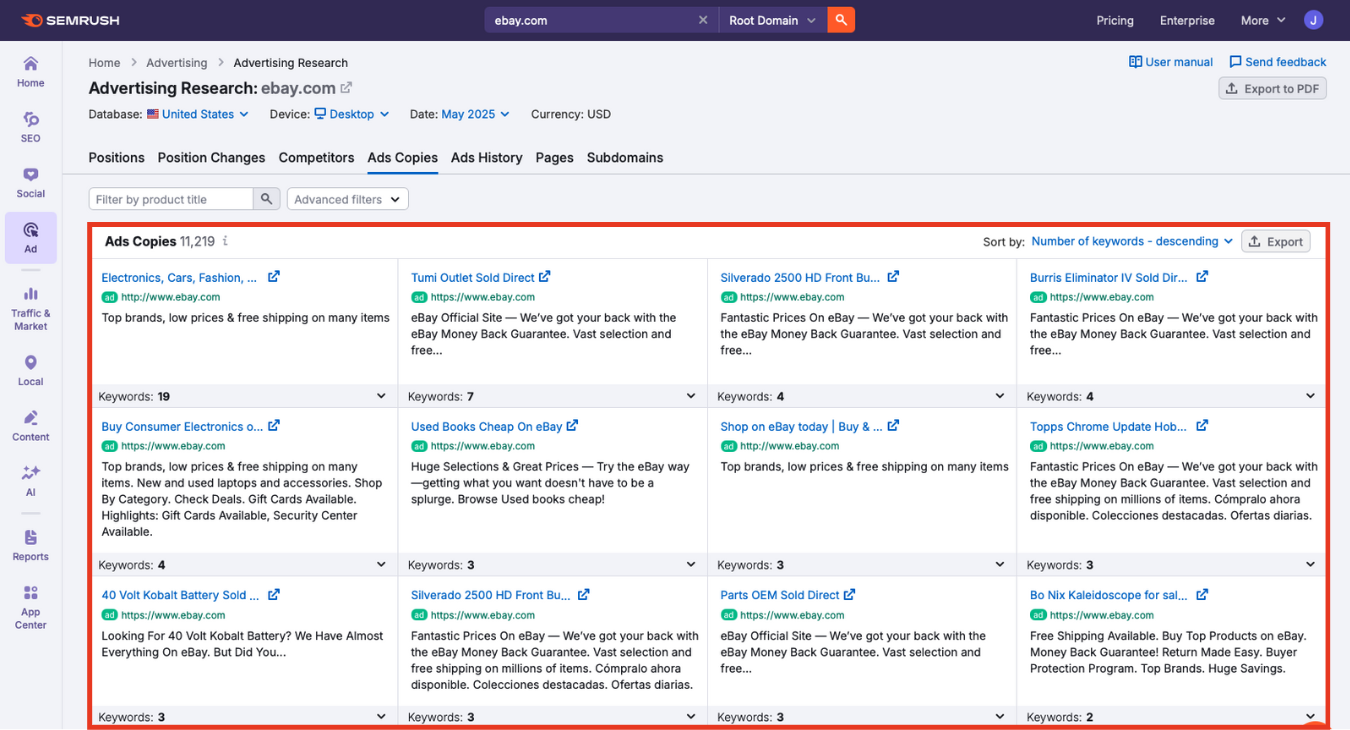Switch to the Position Changes tab
Image resolution: width=1350 pixels, height=730 pixels.
(x=211, y=158)
